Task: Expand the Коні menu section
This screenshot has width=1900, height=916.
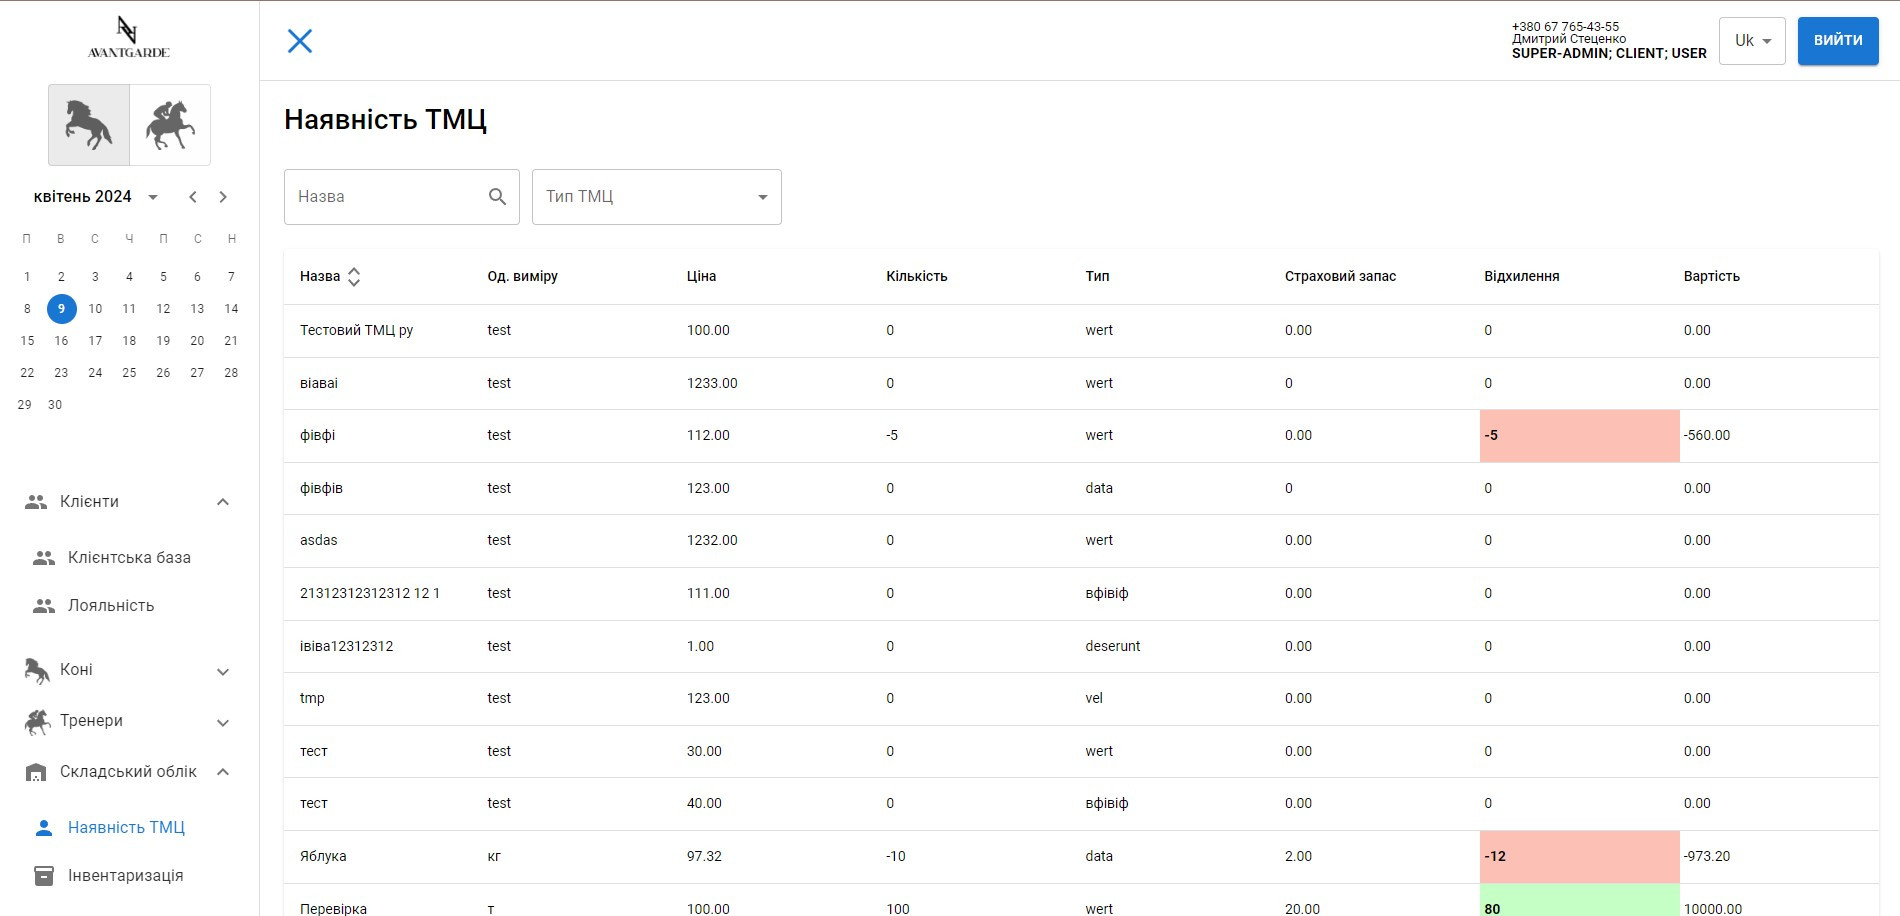Action: 223,671
